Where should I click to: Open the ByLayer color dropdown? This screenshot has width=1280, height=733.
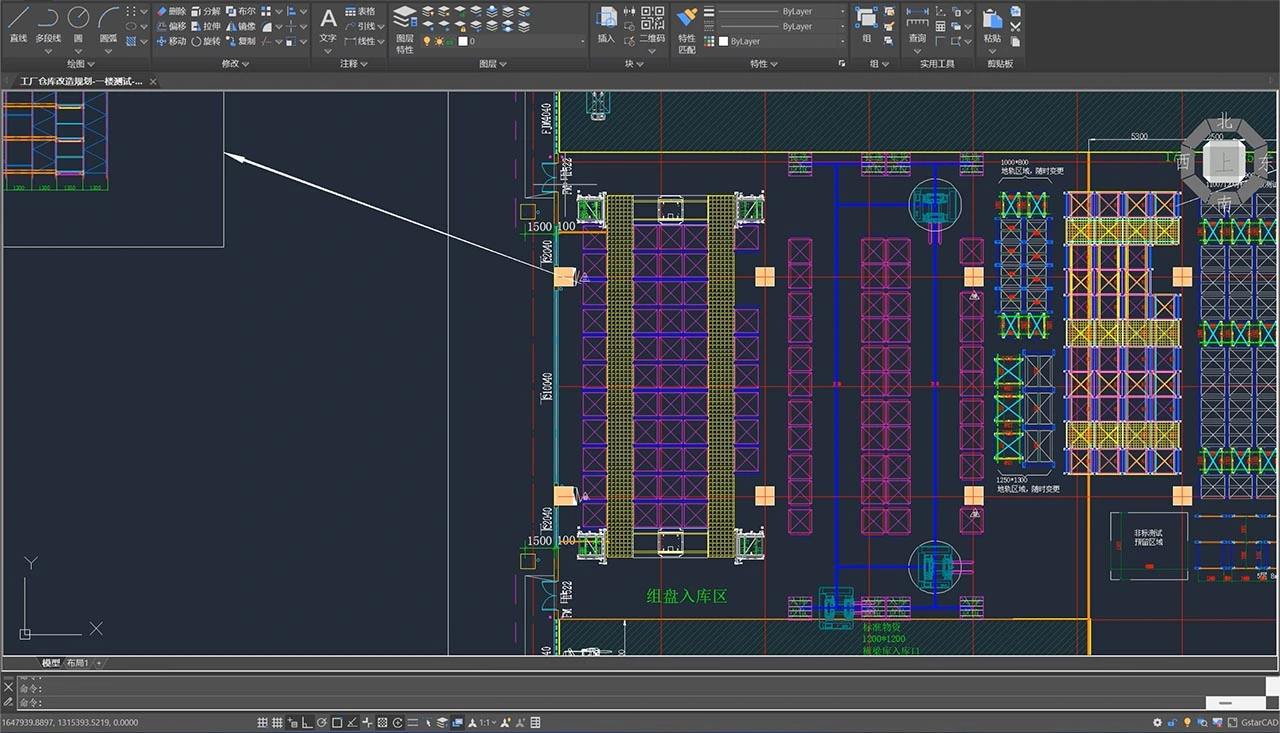[781, 41]
